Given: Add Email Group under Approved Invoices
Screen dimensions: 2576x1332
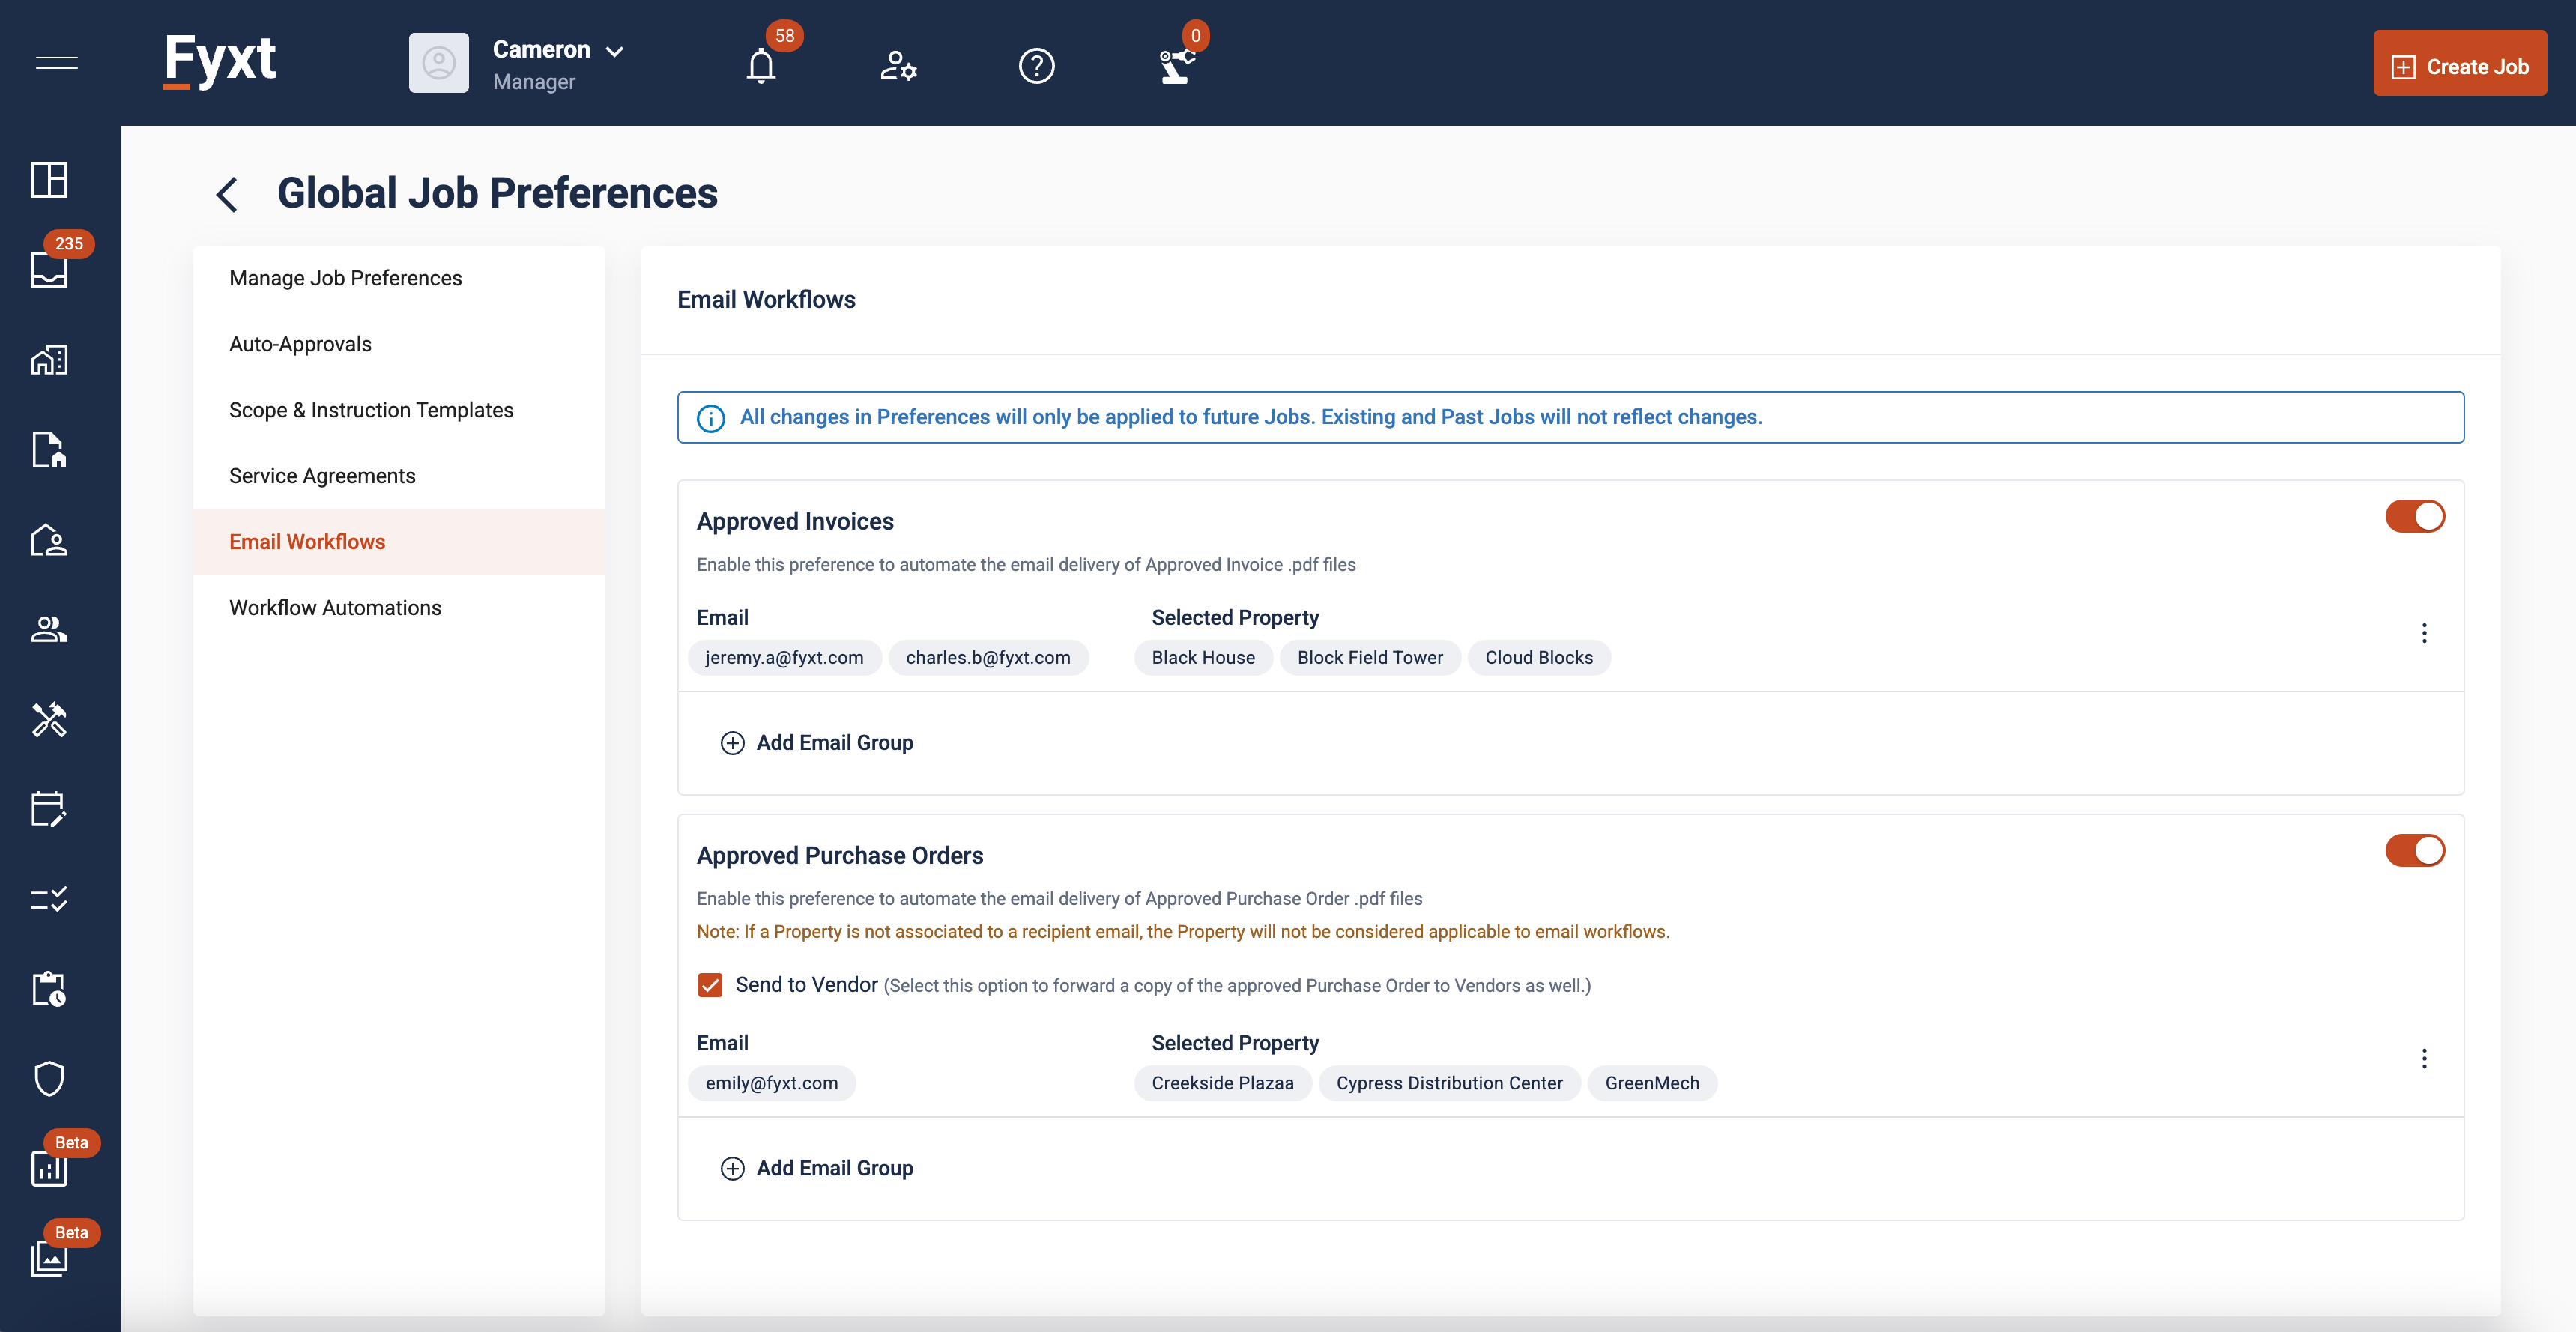Looking at the screenshot, I should point(816,743).
